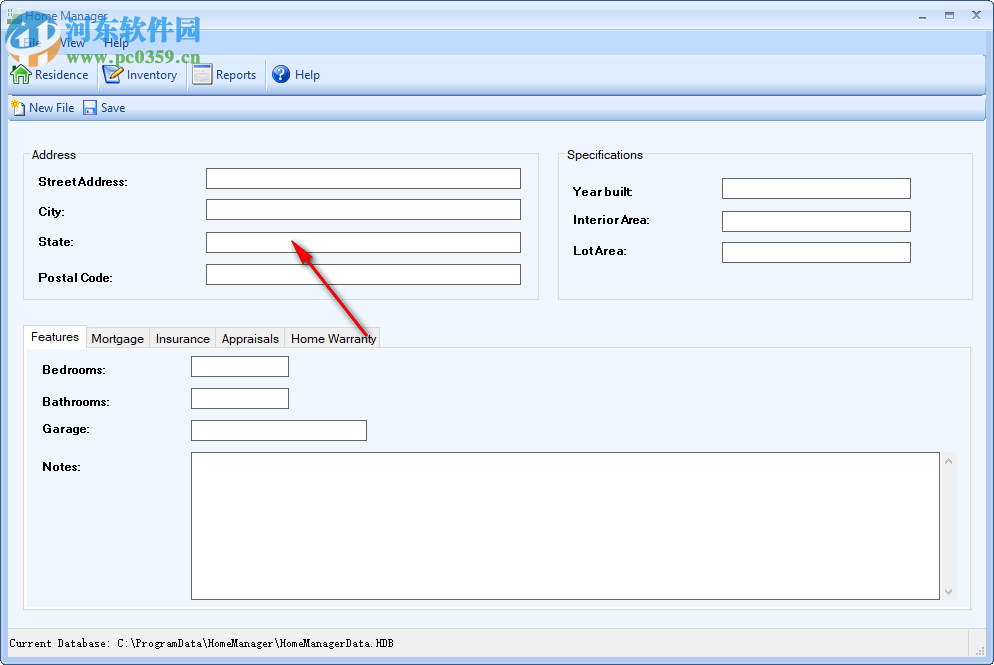Select the Appraisals tab
This screenshot has width=994, height=665.
[x=250, y=338]
